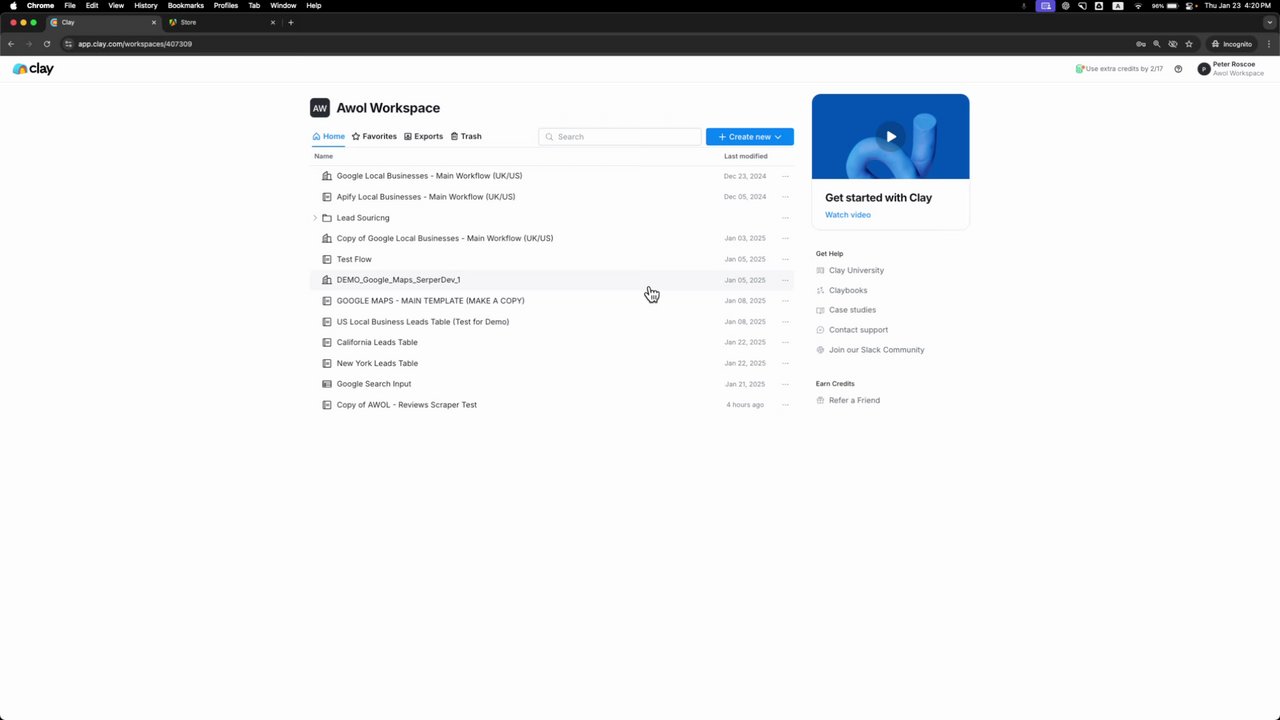
Task: Open DEMO_Google_Maps_SerperDev_1 table name
Action: coord(398,280)
